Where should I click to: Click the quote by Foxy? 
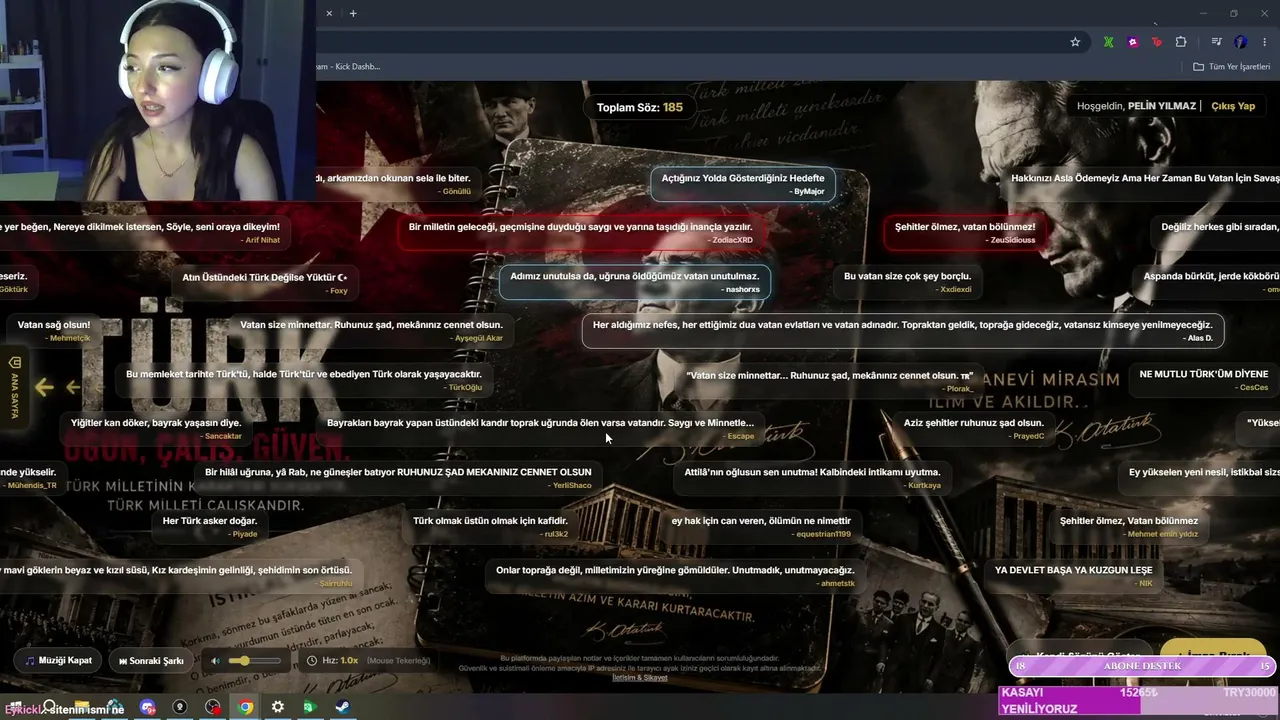265,282
